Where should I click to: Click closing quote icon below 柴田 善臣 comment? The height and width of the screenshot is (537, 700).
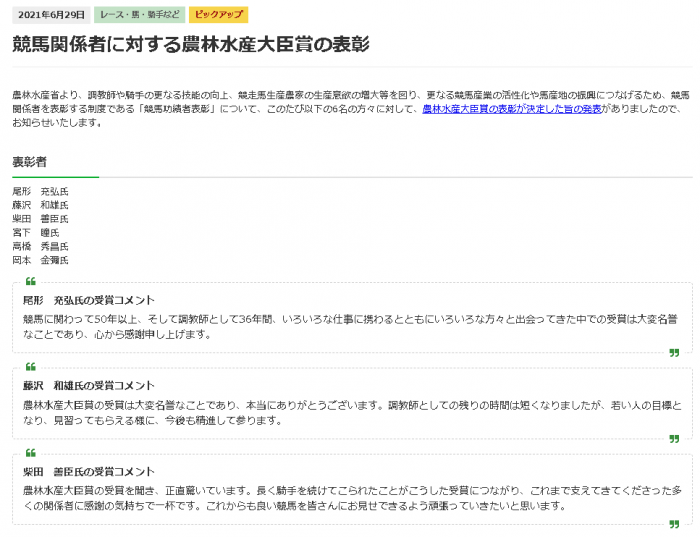(x=674, y=524)
